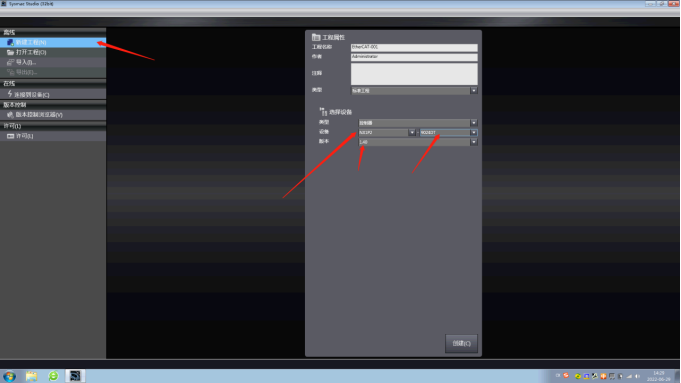Viewport: 681px width, 383px height.
Task: Click the author field showing Administrator
Action: click(x=414, y=57)
